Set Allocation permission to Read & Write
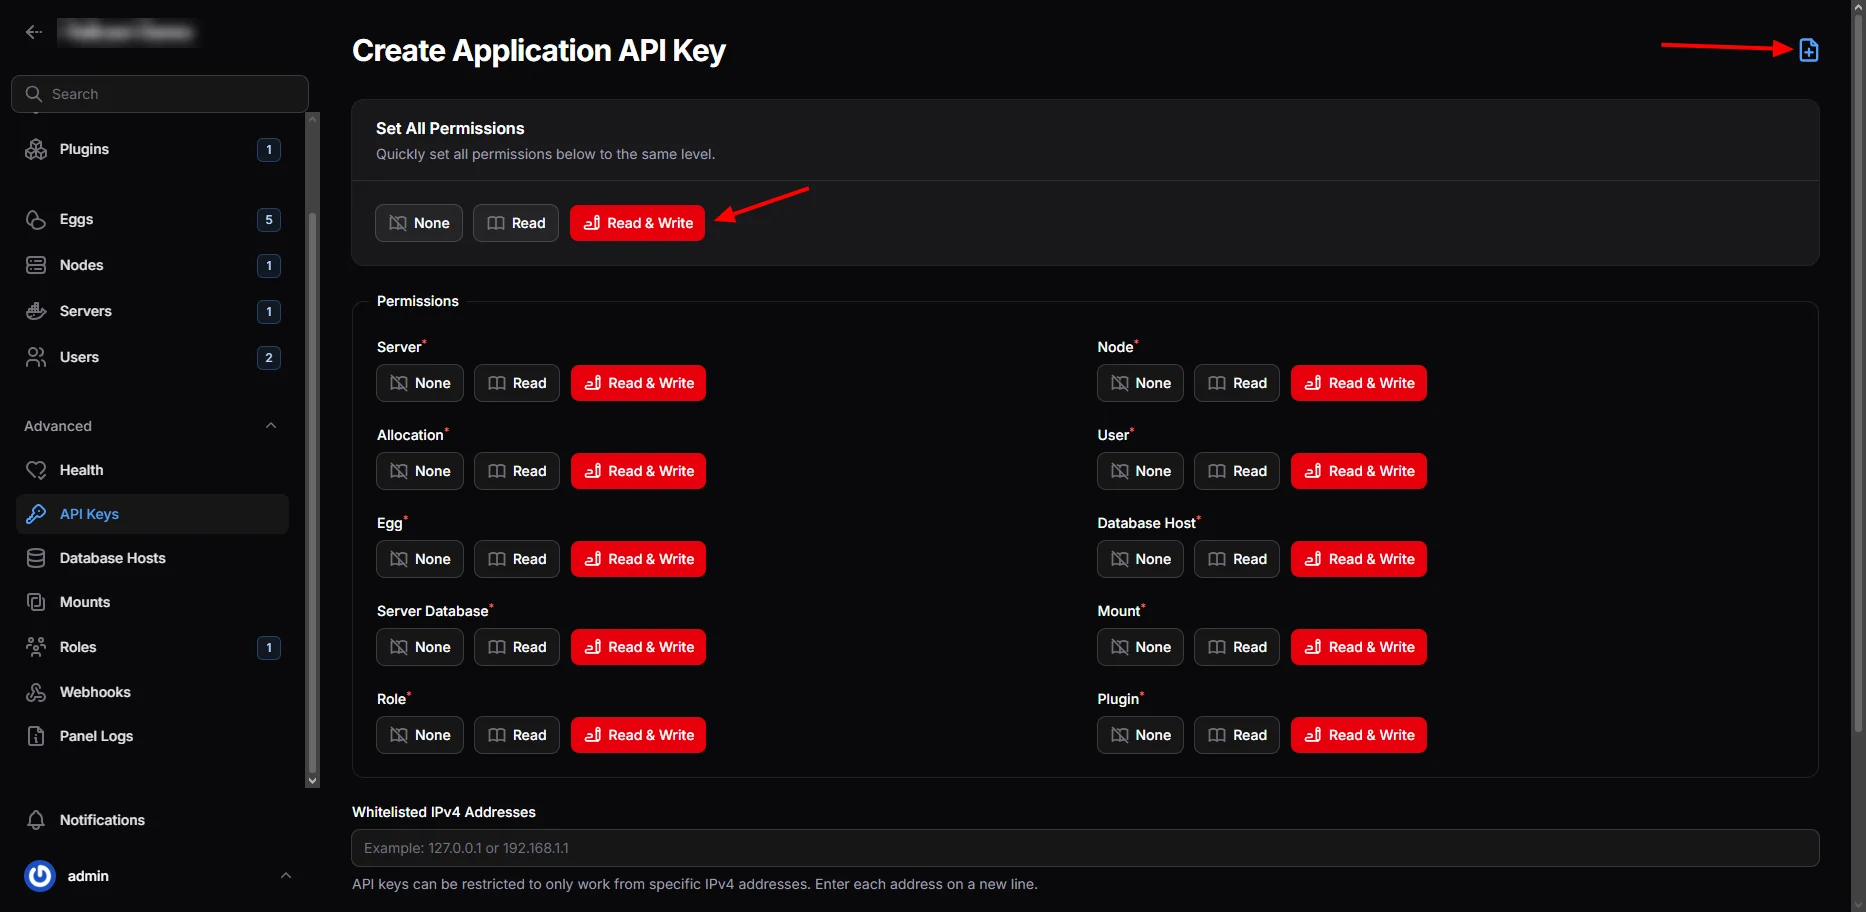Screen dimensions: 1866x912 639,471
